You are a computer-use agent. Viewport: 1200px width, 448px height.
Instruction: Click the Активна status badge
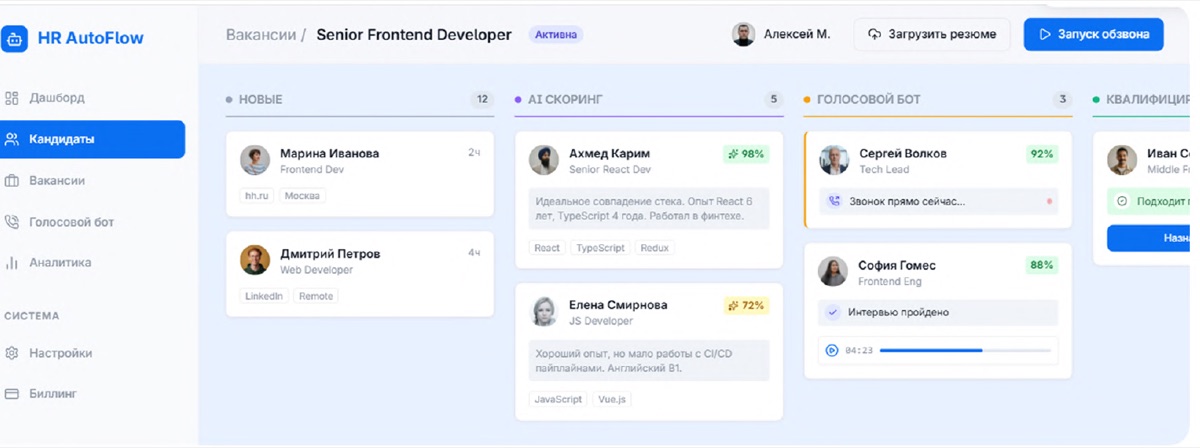tap(555, 34)
